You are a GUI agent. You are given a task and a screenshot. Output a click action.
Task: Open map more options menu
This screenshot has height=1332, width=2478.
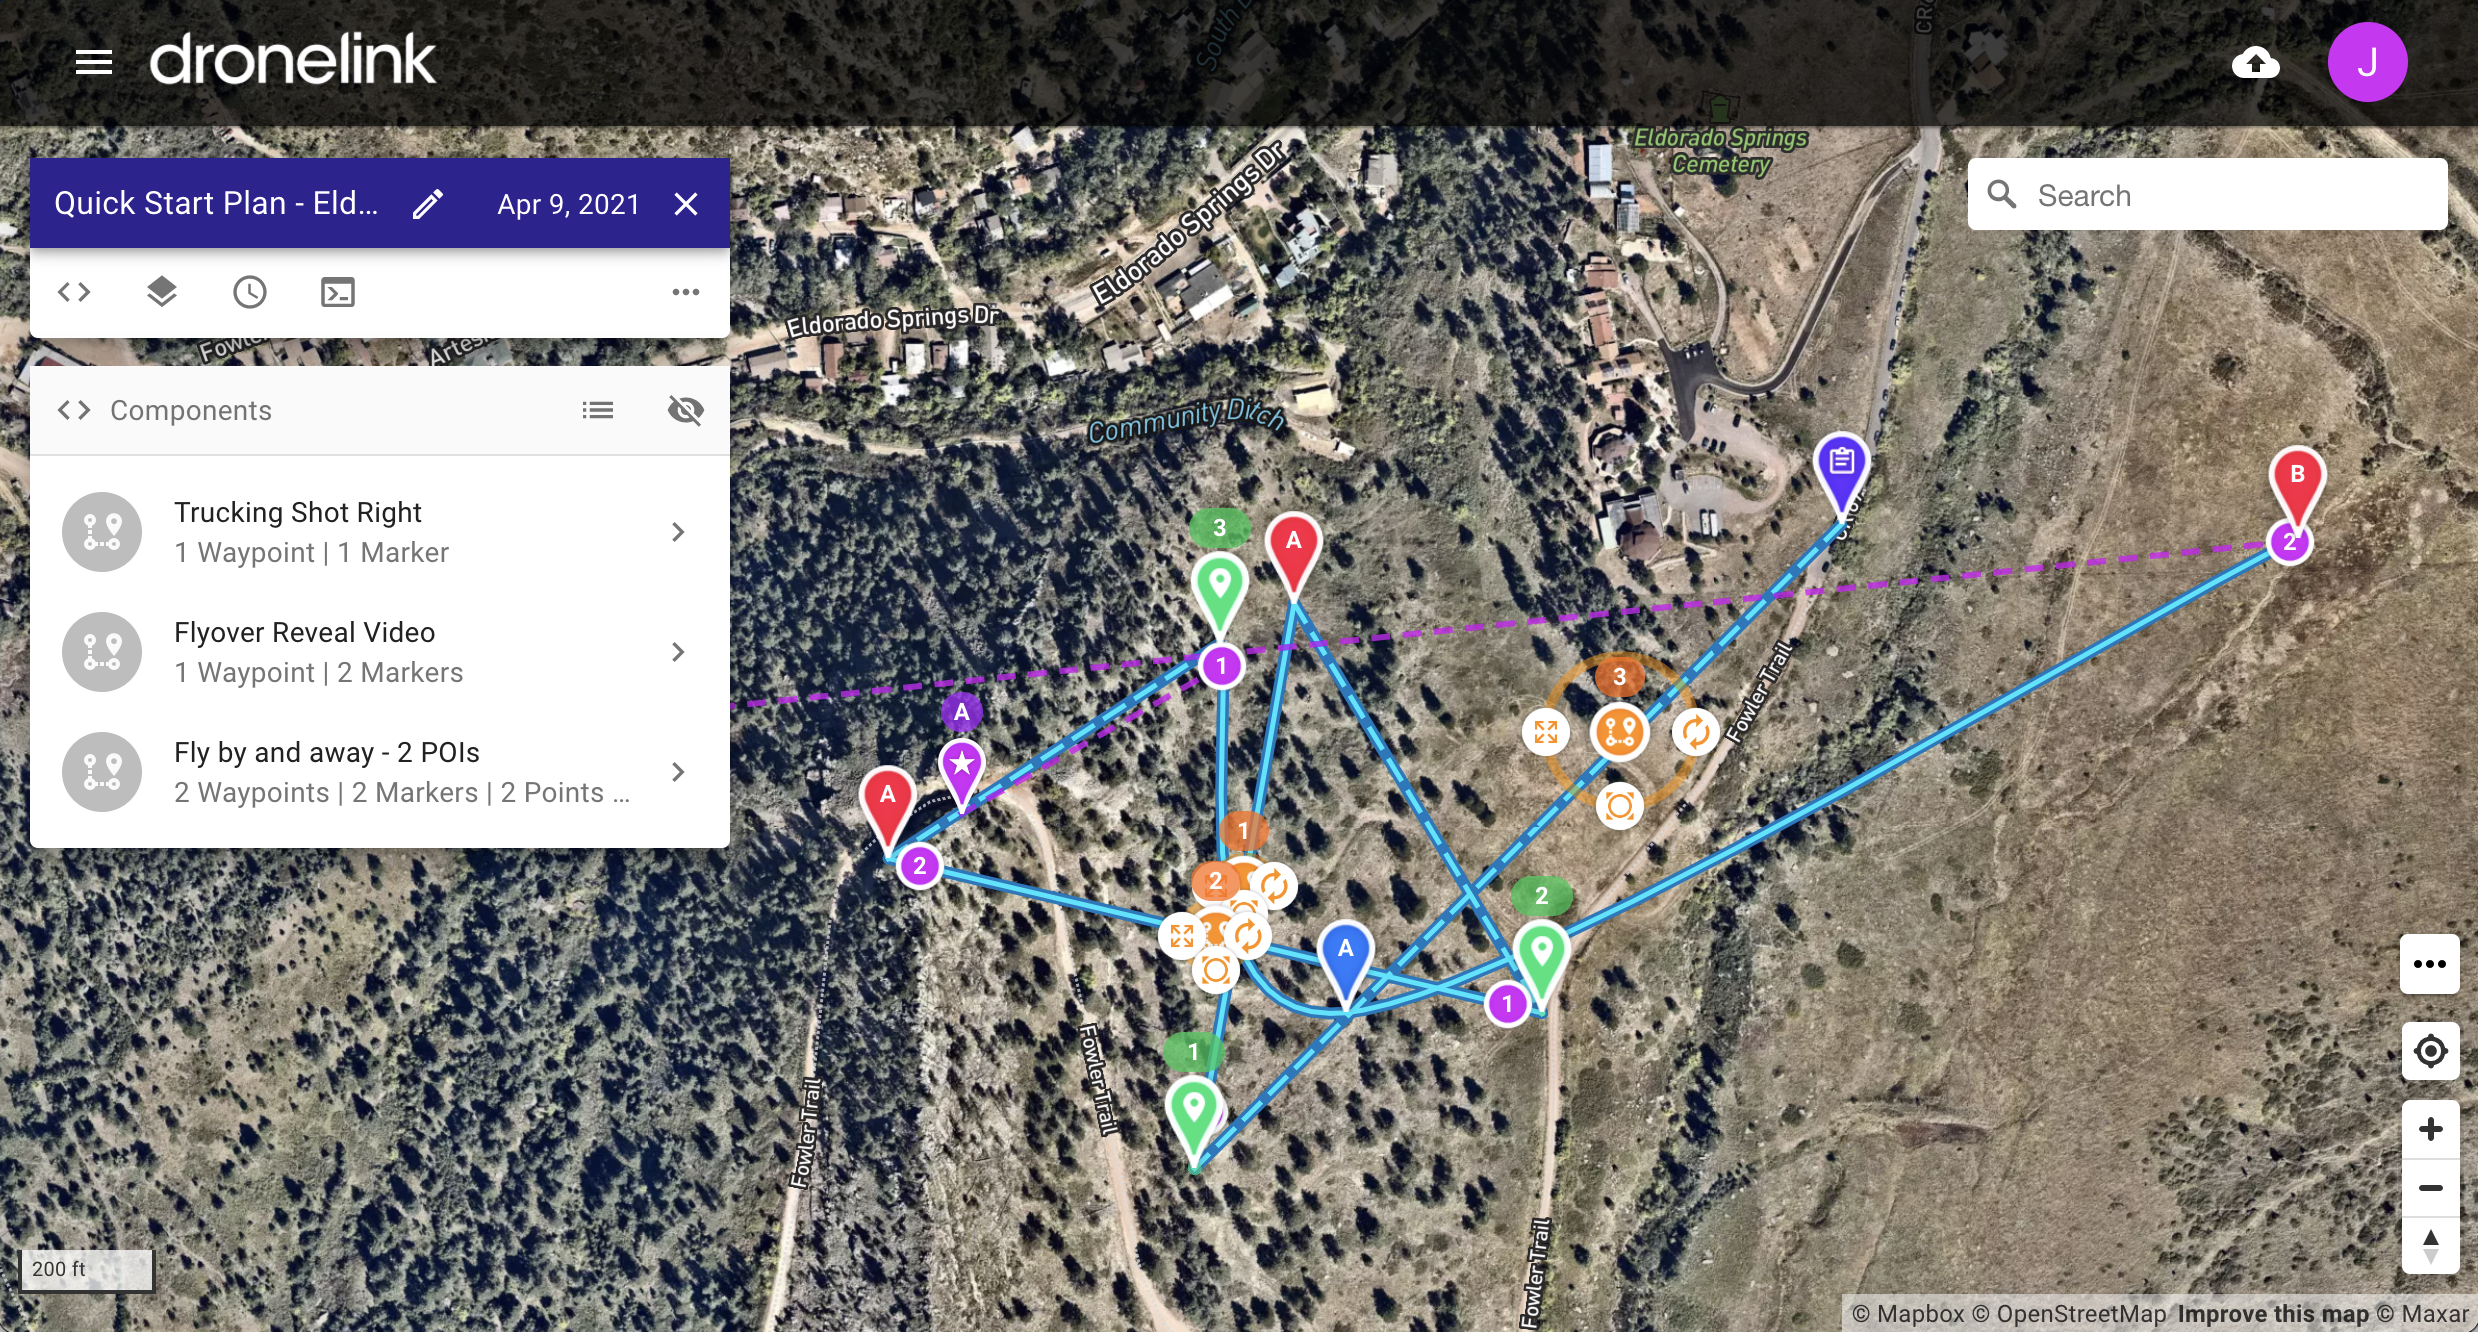2430,964
